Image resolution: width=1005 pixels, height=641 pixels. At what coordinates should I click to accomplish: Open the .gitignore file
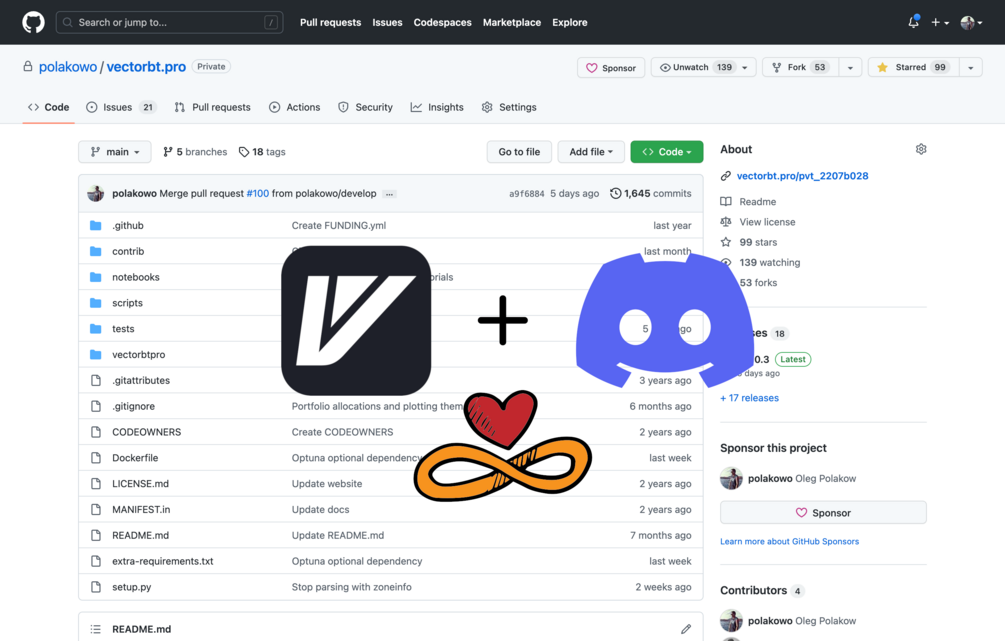[x=133, y=406]
